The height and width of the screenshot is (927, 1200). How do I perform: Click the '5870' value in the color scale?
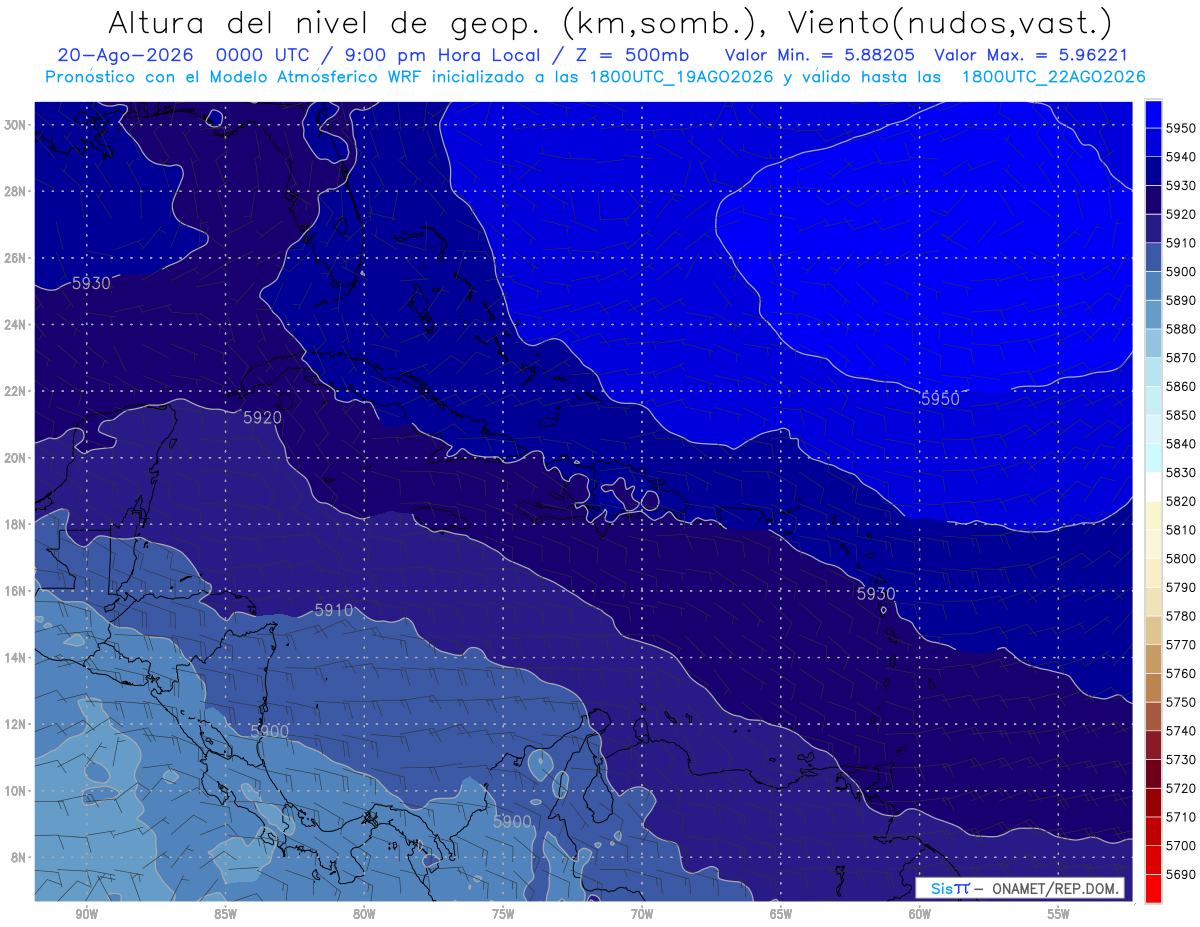(1180, 358)
